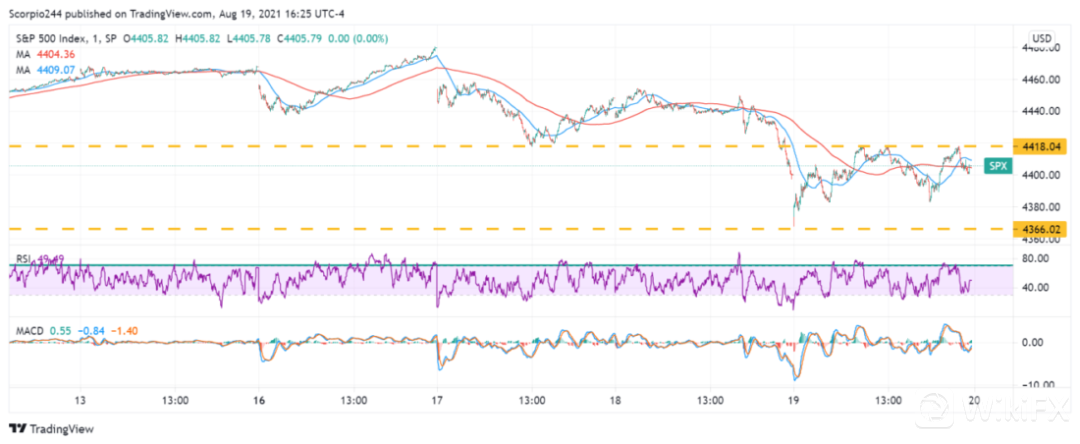1080x444 pixels.
Task: Click date 19 on the time axis
Action: (794, 401)
